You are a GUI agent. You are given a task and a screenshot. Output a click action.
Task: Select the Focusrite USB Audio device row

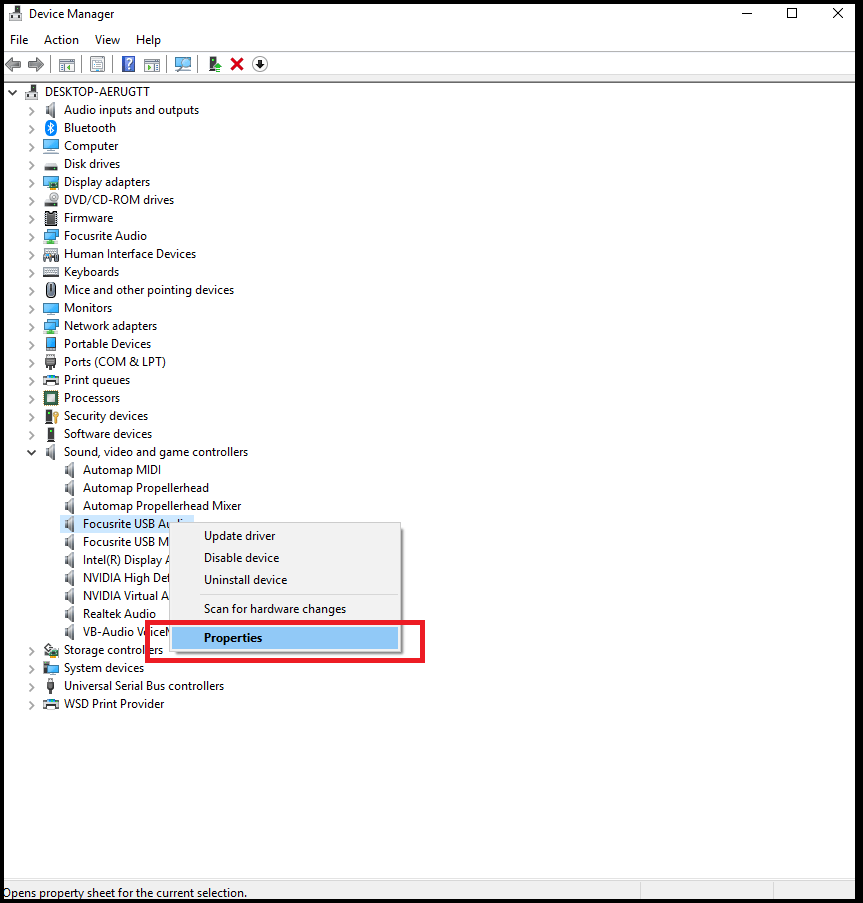[126, 524]
